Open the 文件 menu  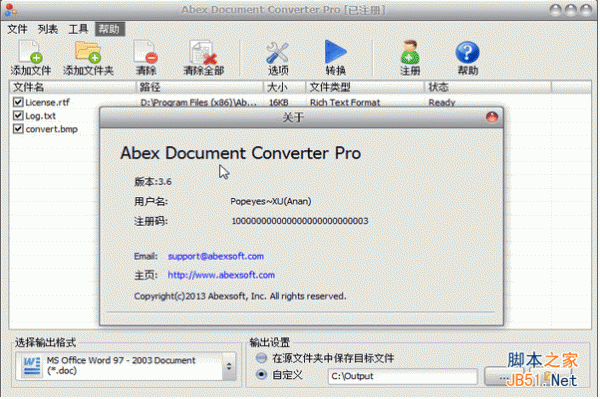pyautogui.click(x=18, y=29)
